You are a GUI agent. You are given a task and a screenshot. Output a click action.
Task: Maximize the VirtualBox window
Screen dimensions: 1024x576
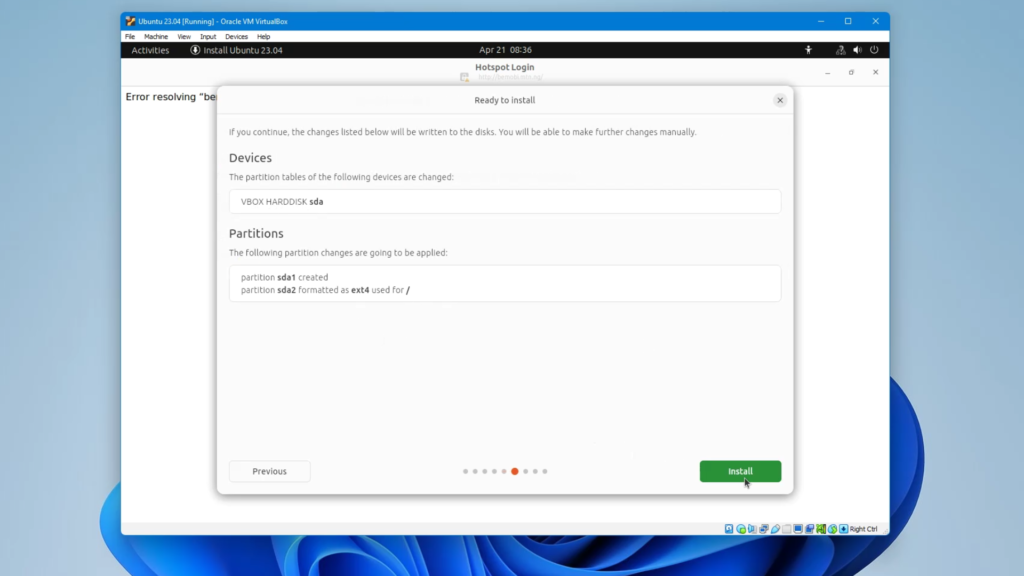pyautogui.click(x=848, y=21)
